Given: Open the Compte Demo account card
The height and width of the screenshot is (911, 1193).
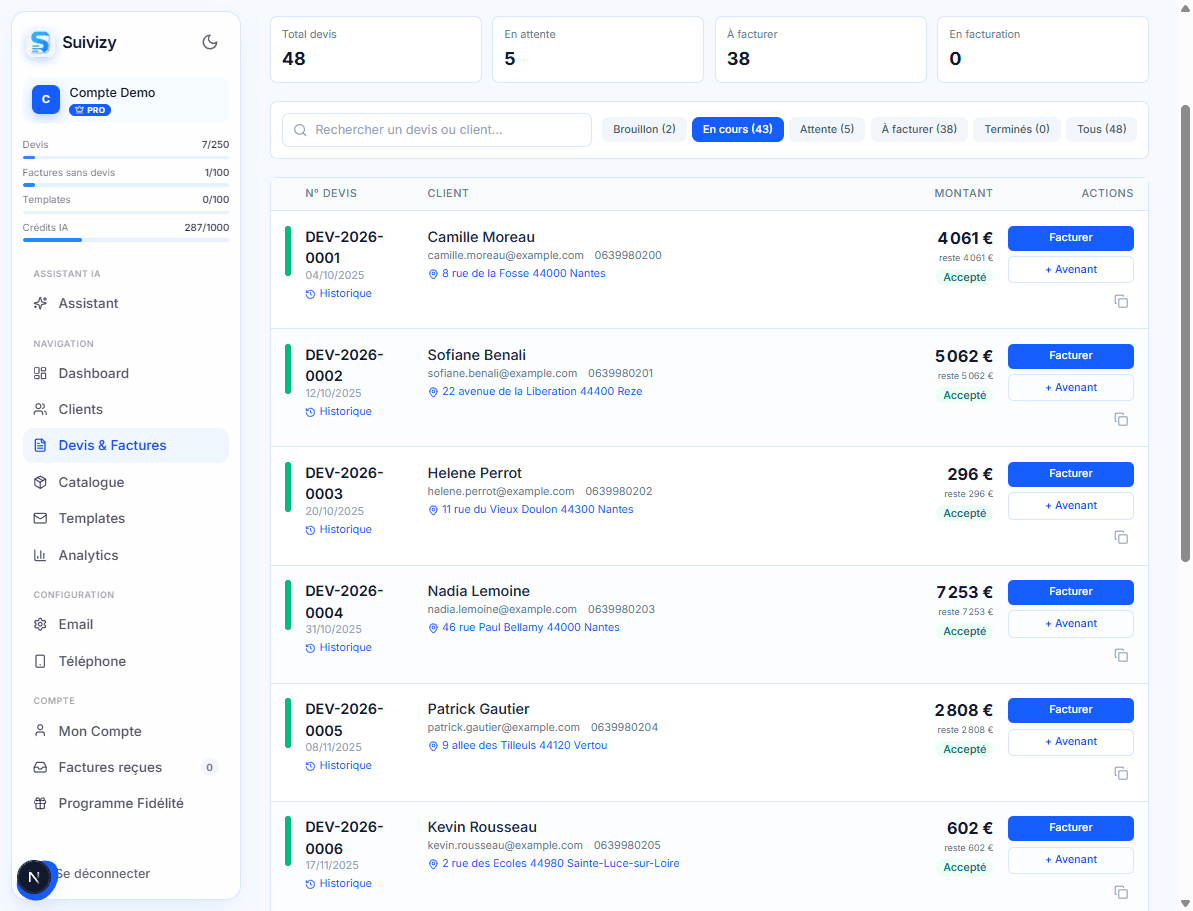Looking at the screenshot, I should (x=126, y=100).
